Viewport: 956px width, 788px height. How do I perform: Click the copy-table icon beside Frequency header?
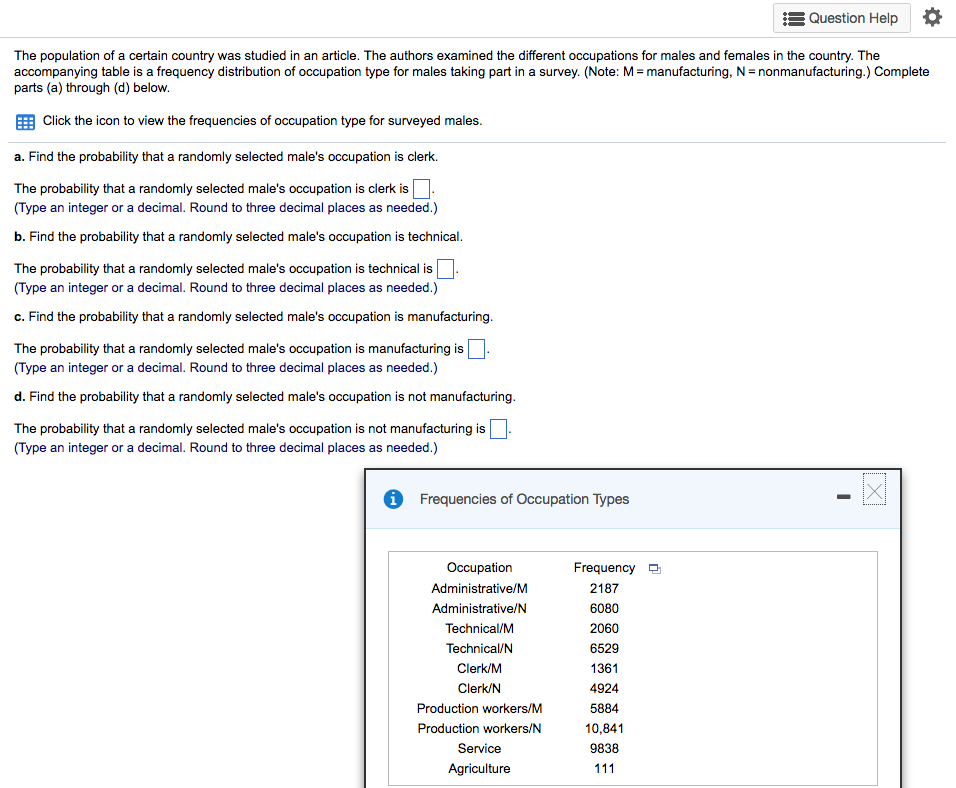[x=655, y=568]
